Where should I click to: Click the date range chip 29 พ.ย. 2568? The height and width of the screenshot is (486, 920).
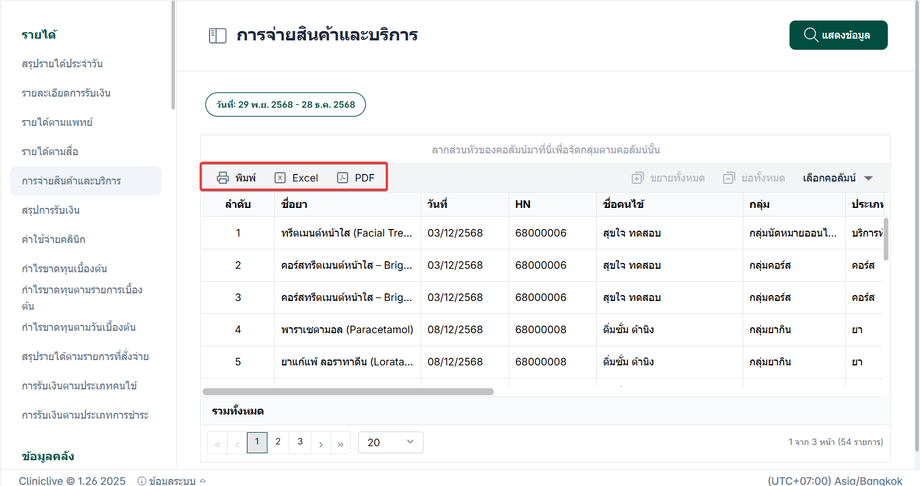[285, 104]
